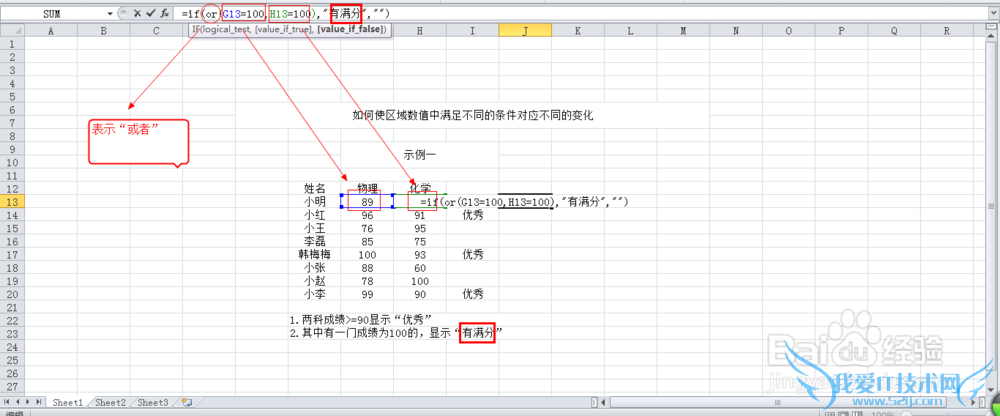Click the 李磊 name cell

click(x=314, y=241)
